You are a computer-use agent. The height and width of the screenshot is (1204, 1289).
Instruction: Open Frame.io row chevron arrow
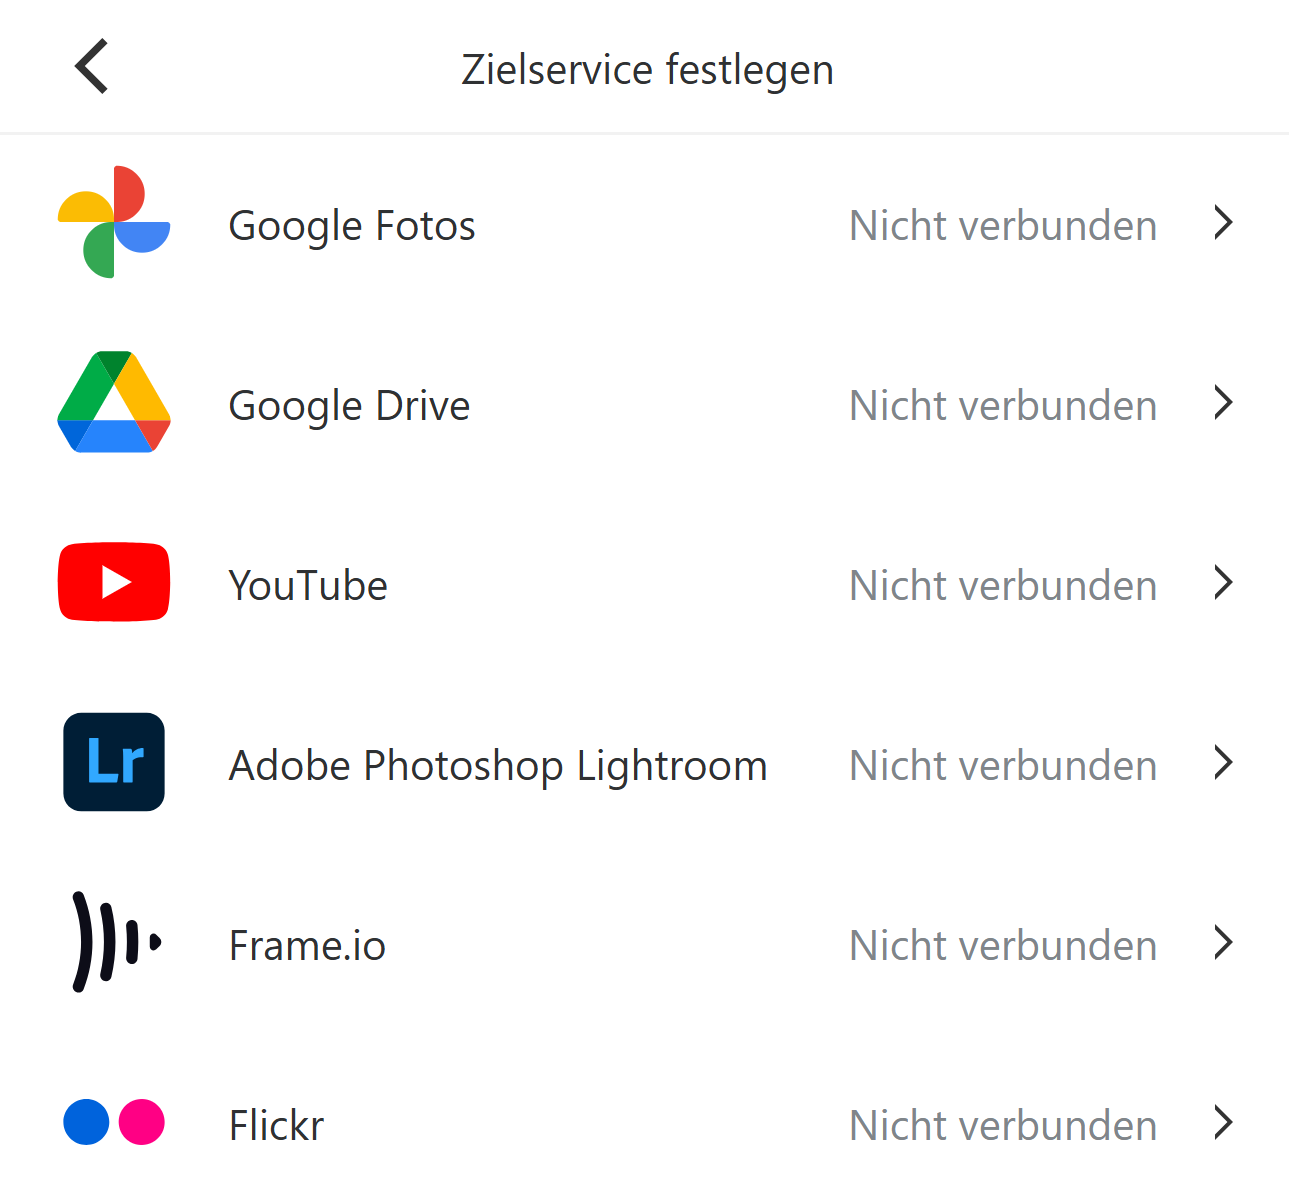coord(1222,942)
